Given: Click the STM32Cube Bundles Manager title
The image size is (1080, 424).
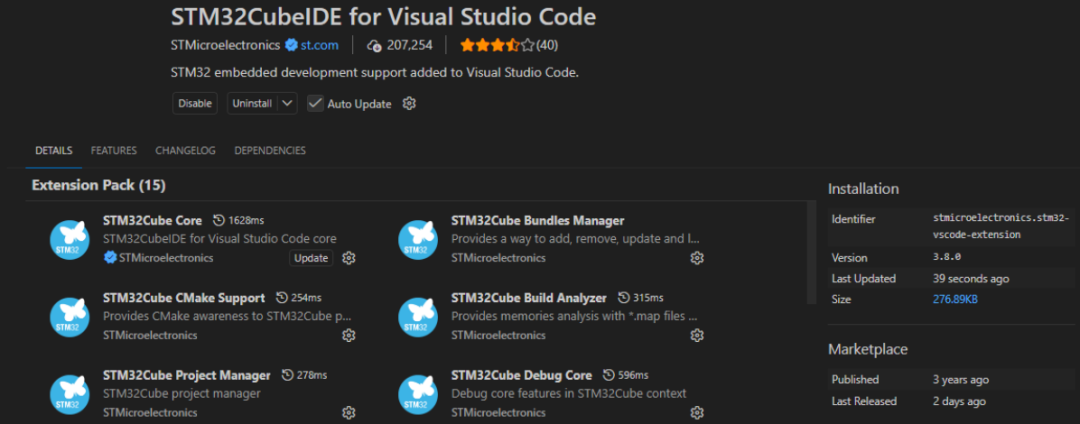Looking at the screenshot, I should [x=538, y=220].
